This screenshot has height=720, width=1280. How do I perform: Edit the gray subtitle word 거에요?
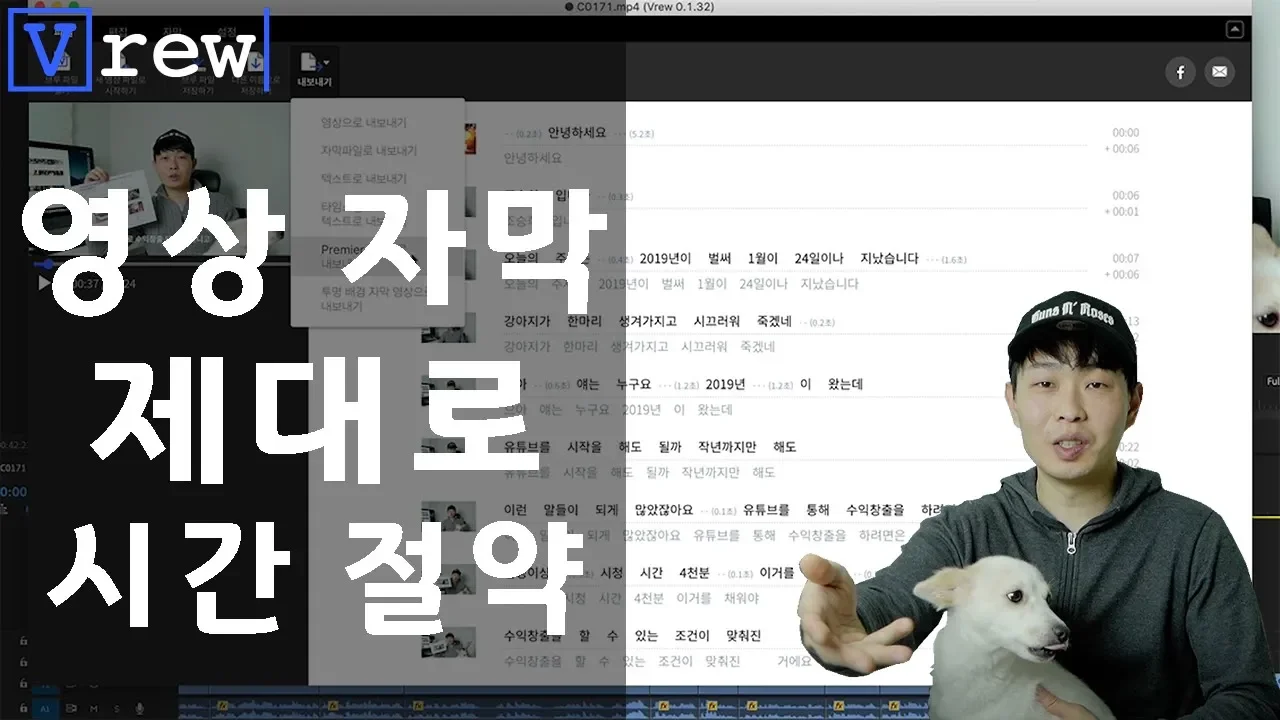pyautogui.click(x=794, y=662)
